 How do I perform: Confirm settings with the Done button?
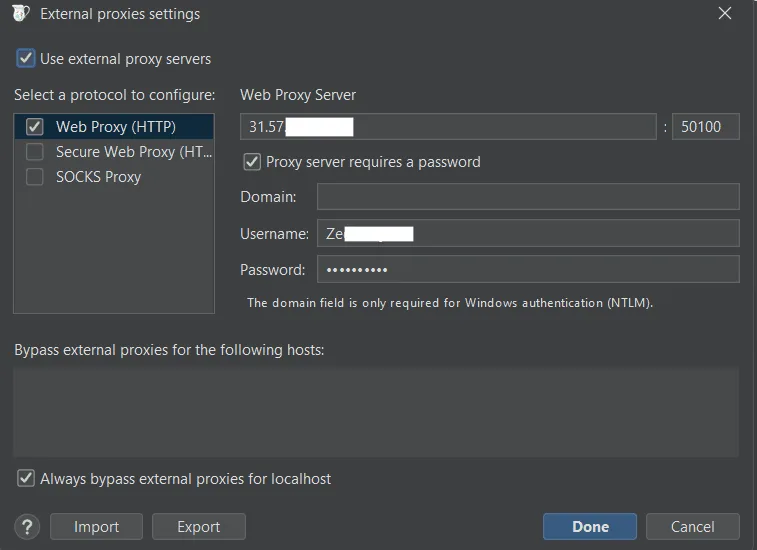tap(590, 526)
